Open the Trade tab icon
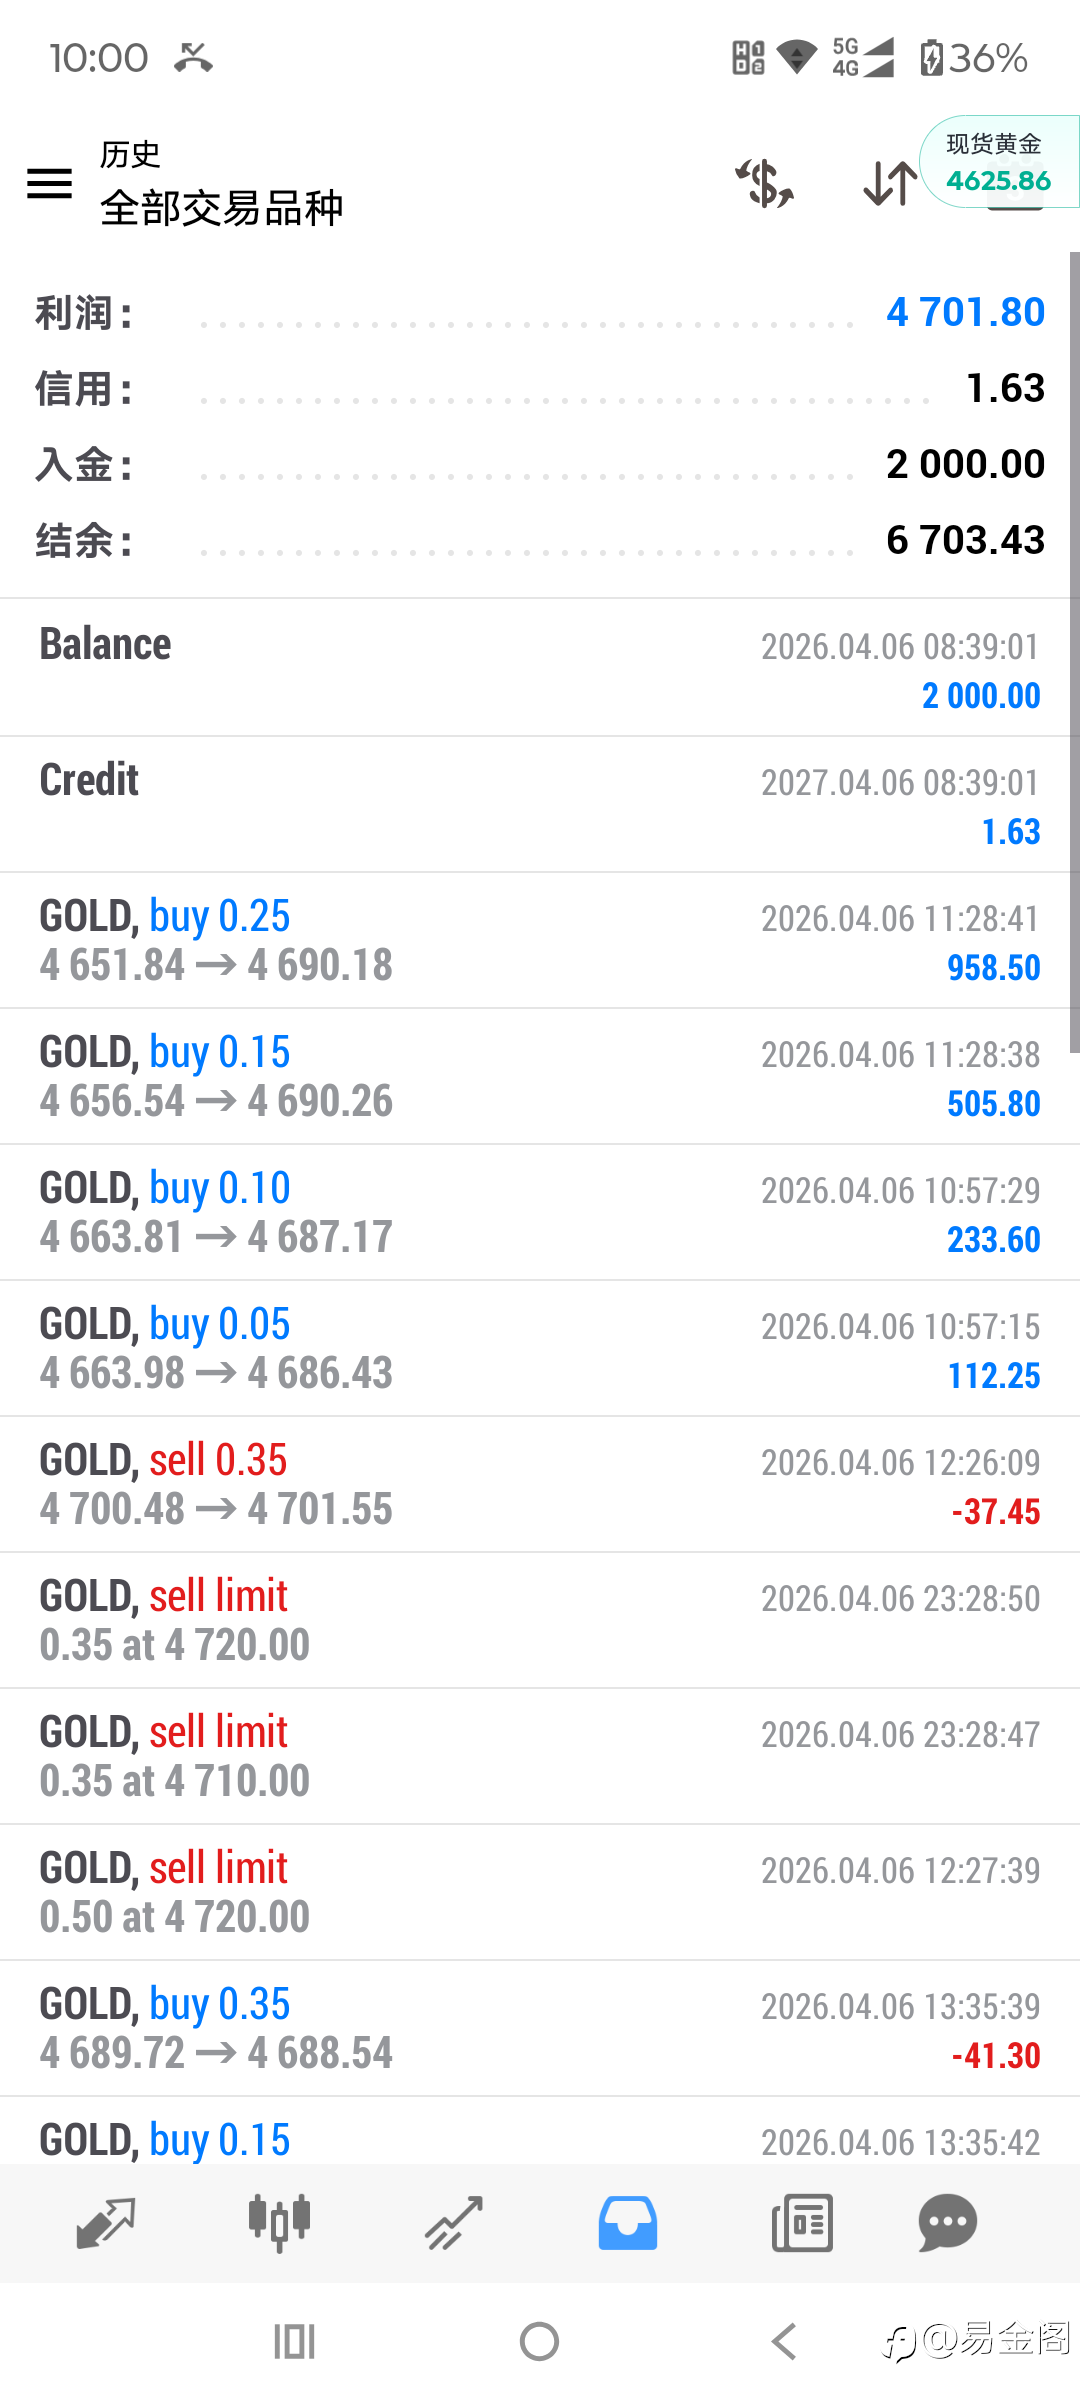This screenshot has height=2400, width=1080. pos(454,2223)
